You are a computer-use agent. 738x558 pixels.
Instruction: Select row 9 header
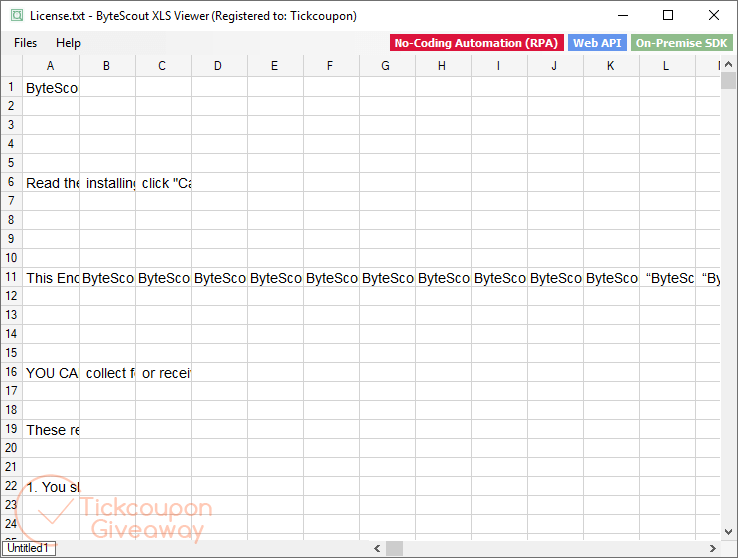pos(11,239)
